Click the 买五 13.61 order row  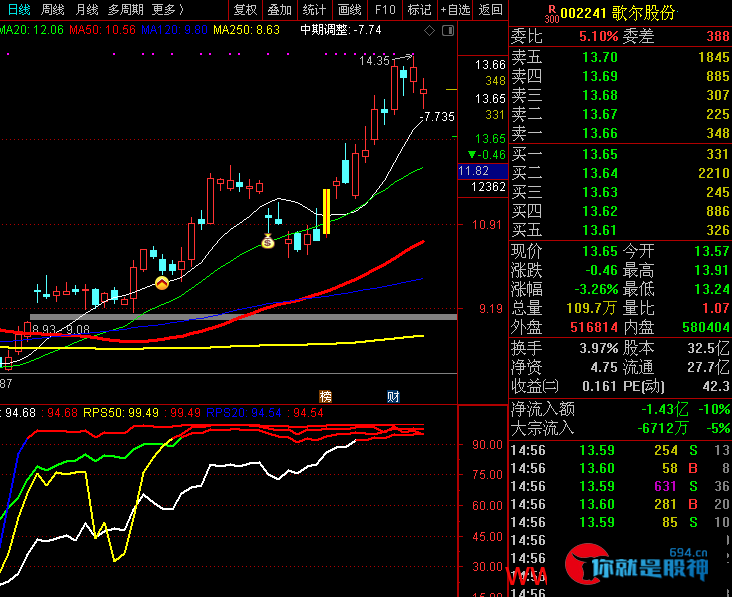pyautogui.click(x=620, y=231)
